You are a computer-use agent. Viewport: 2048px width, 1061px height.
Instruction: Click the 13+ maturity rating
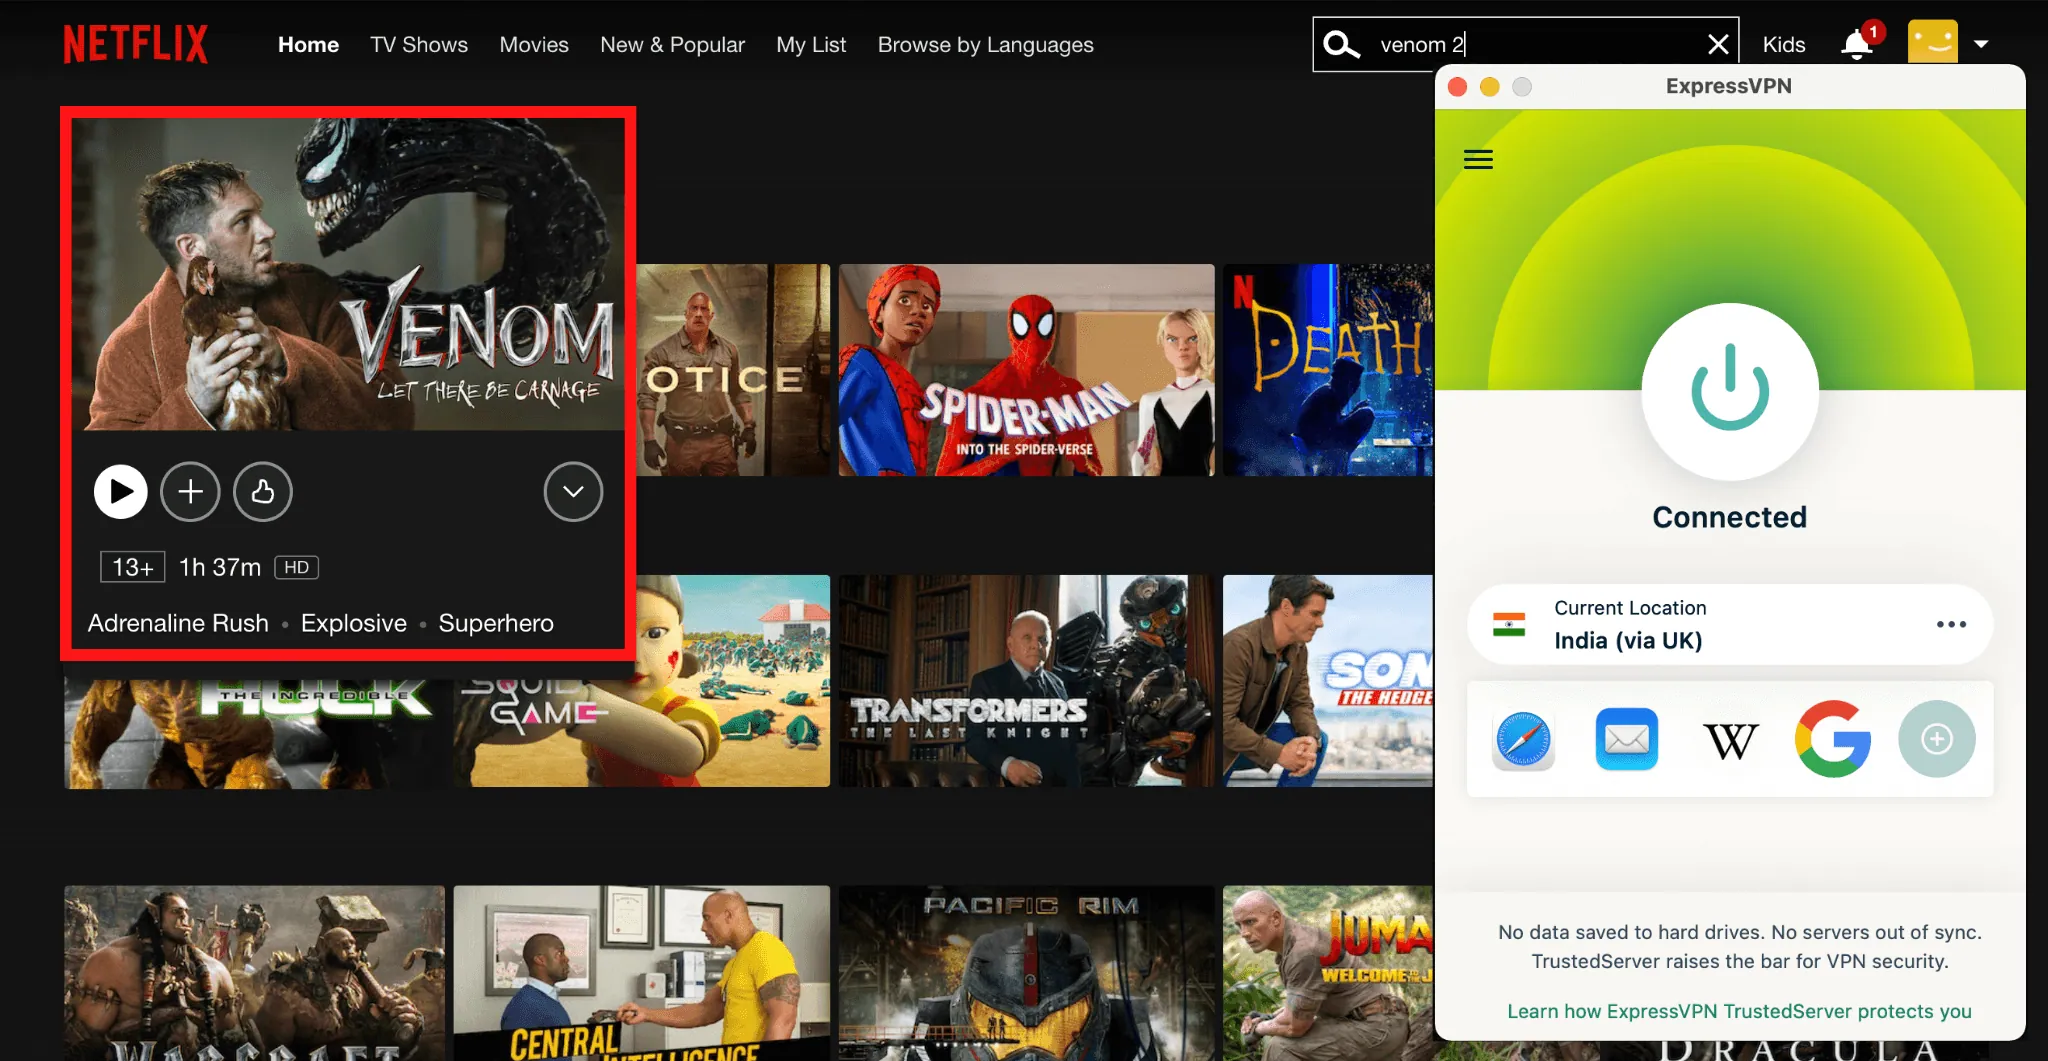132,567
